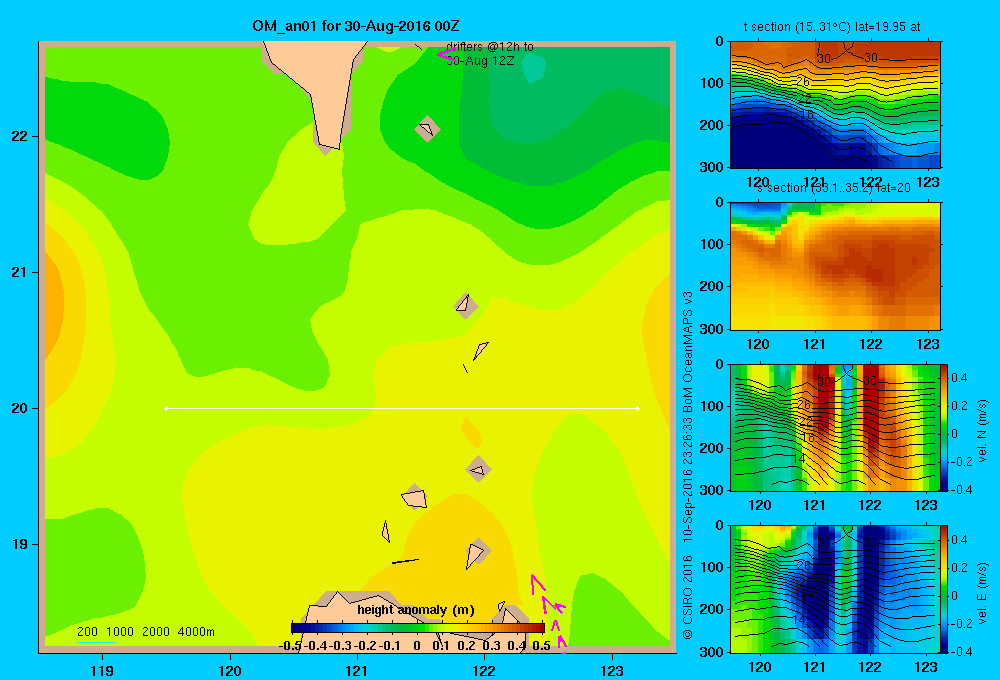Click longitude tick label 123 below main map

coord(612,670)
